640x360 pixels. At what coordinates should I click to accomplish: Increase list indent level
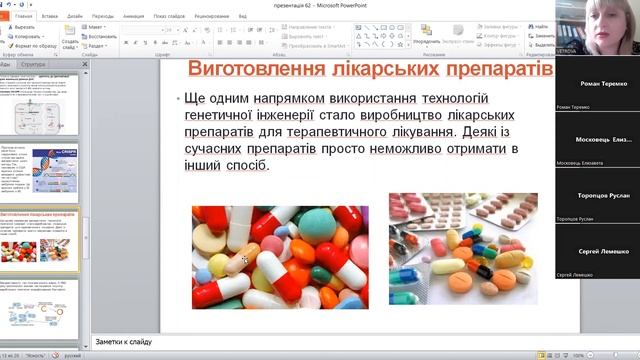pos(260,30)
